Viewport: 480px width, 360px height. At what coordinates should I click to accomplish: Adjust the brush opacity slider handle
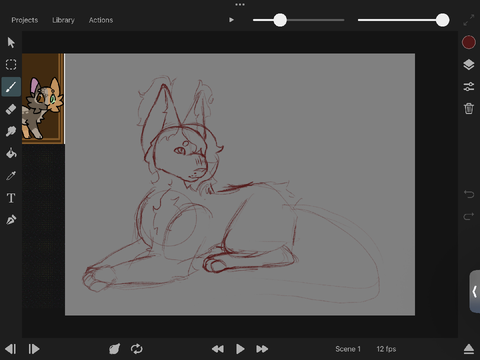[442, 20]
